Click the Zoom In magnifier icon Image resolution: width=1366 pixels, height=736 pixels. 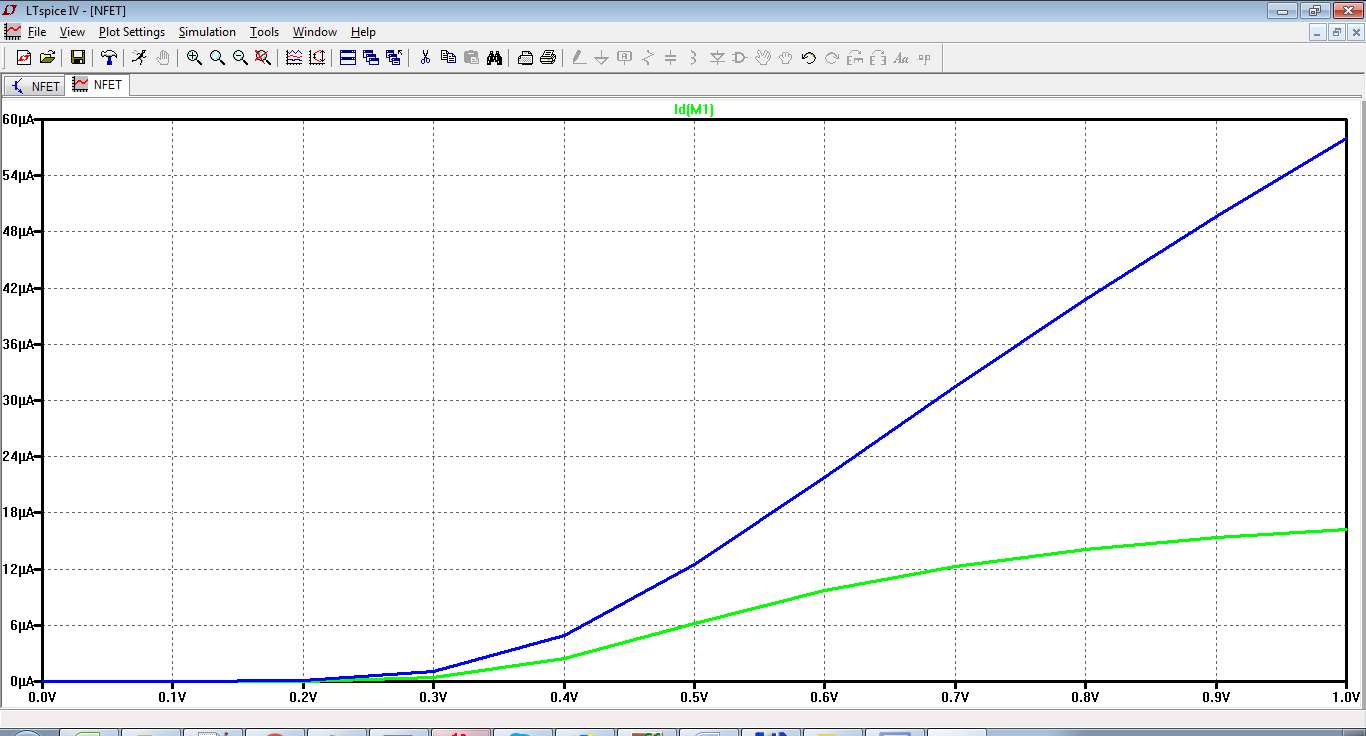point(194,58)
